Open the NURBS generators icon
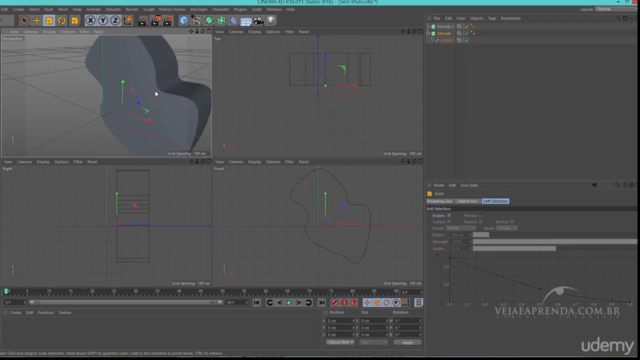The height and width of the screenshot is (360, 640). 209,20
